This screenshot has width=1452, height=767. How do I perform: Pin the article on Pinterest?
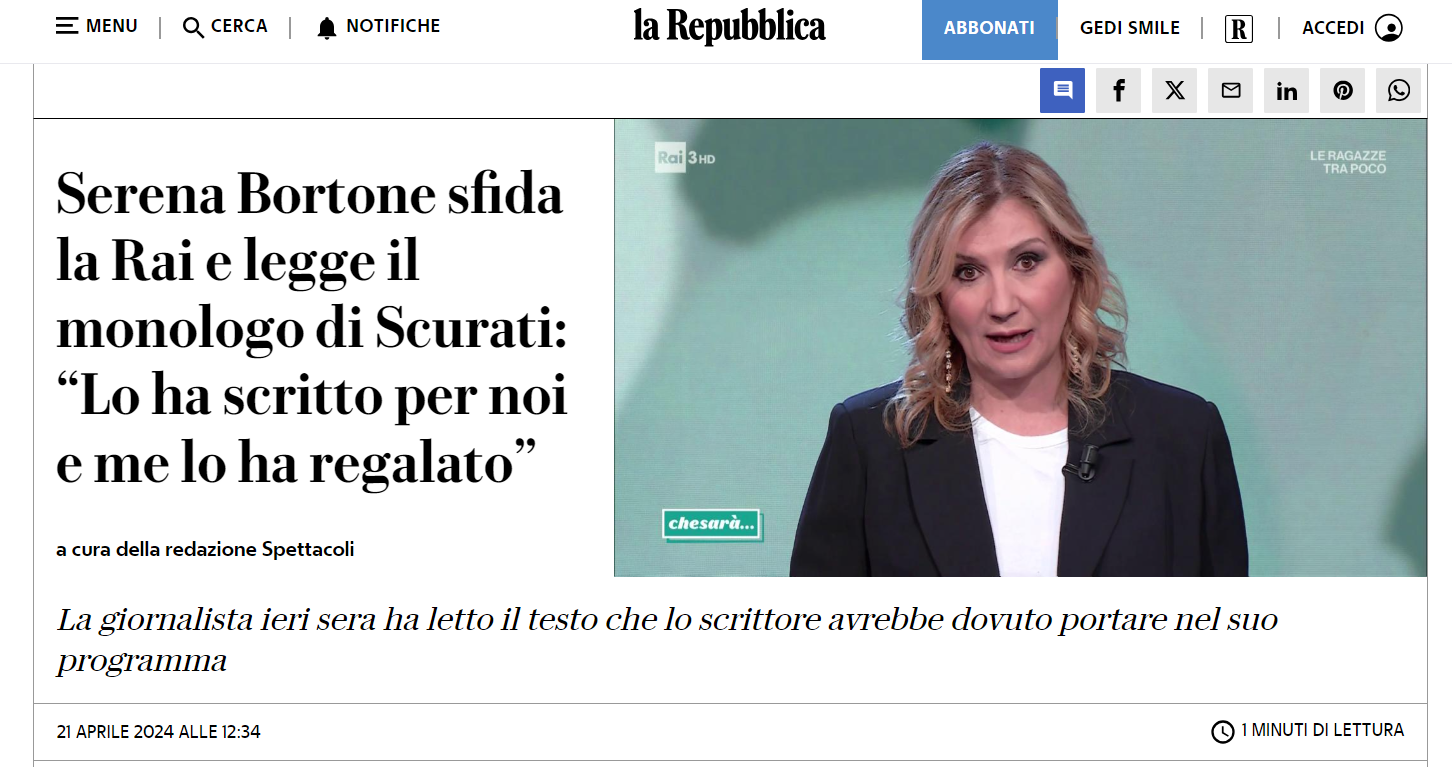[x=1342, y=91]
